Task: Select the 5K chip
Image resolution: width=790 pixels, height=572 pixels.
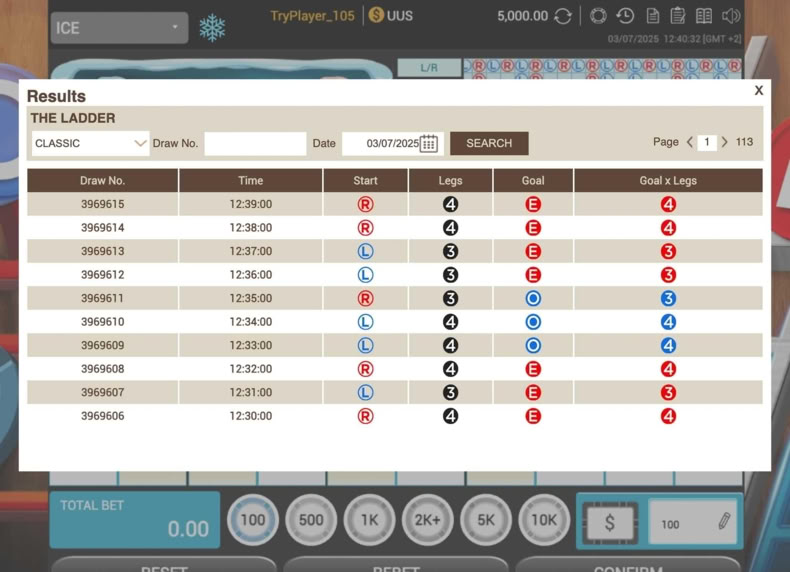Action: [x=486, y=520]
